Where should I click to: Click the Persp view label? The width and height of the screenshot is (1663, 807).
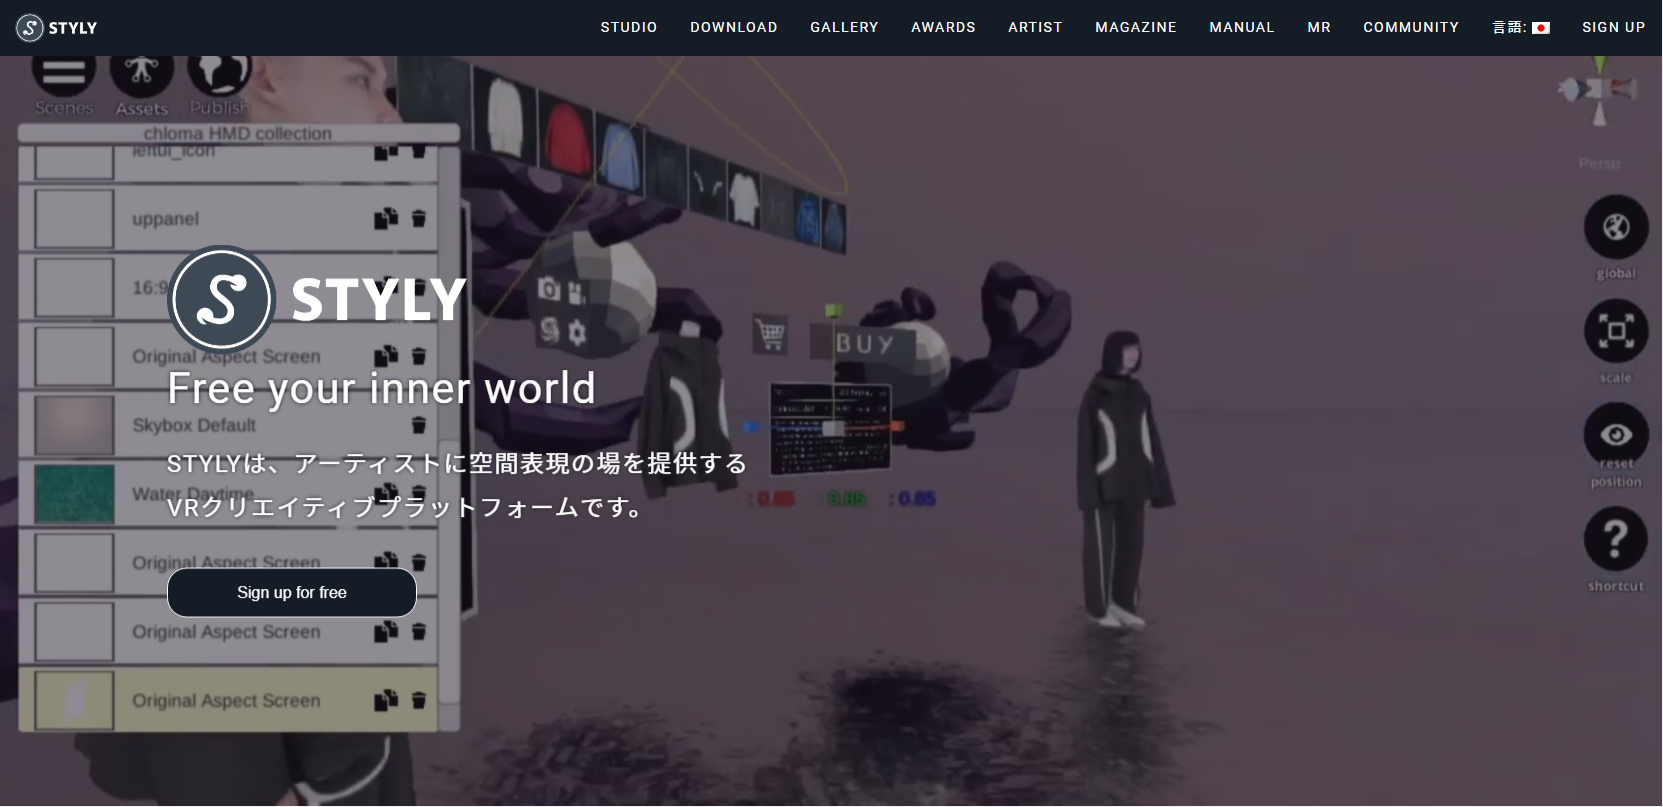click(1599, 163)
